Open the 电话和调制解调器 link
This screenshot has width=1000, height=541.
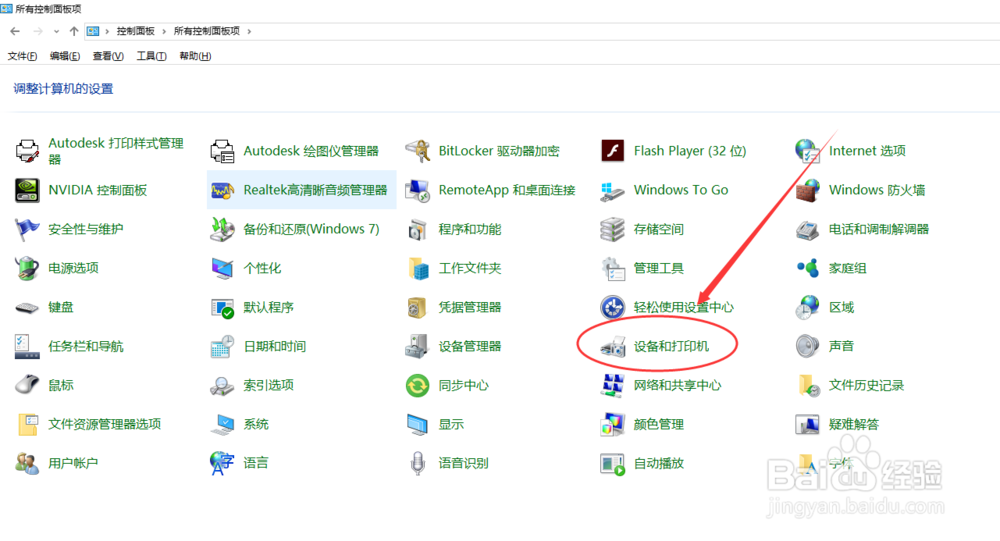(x=879, y=229)
